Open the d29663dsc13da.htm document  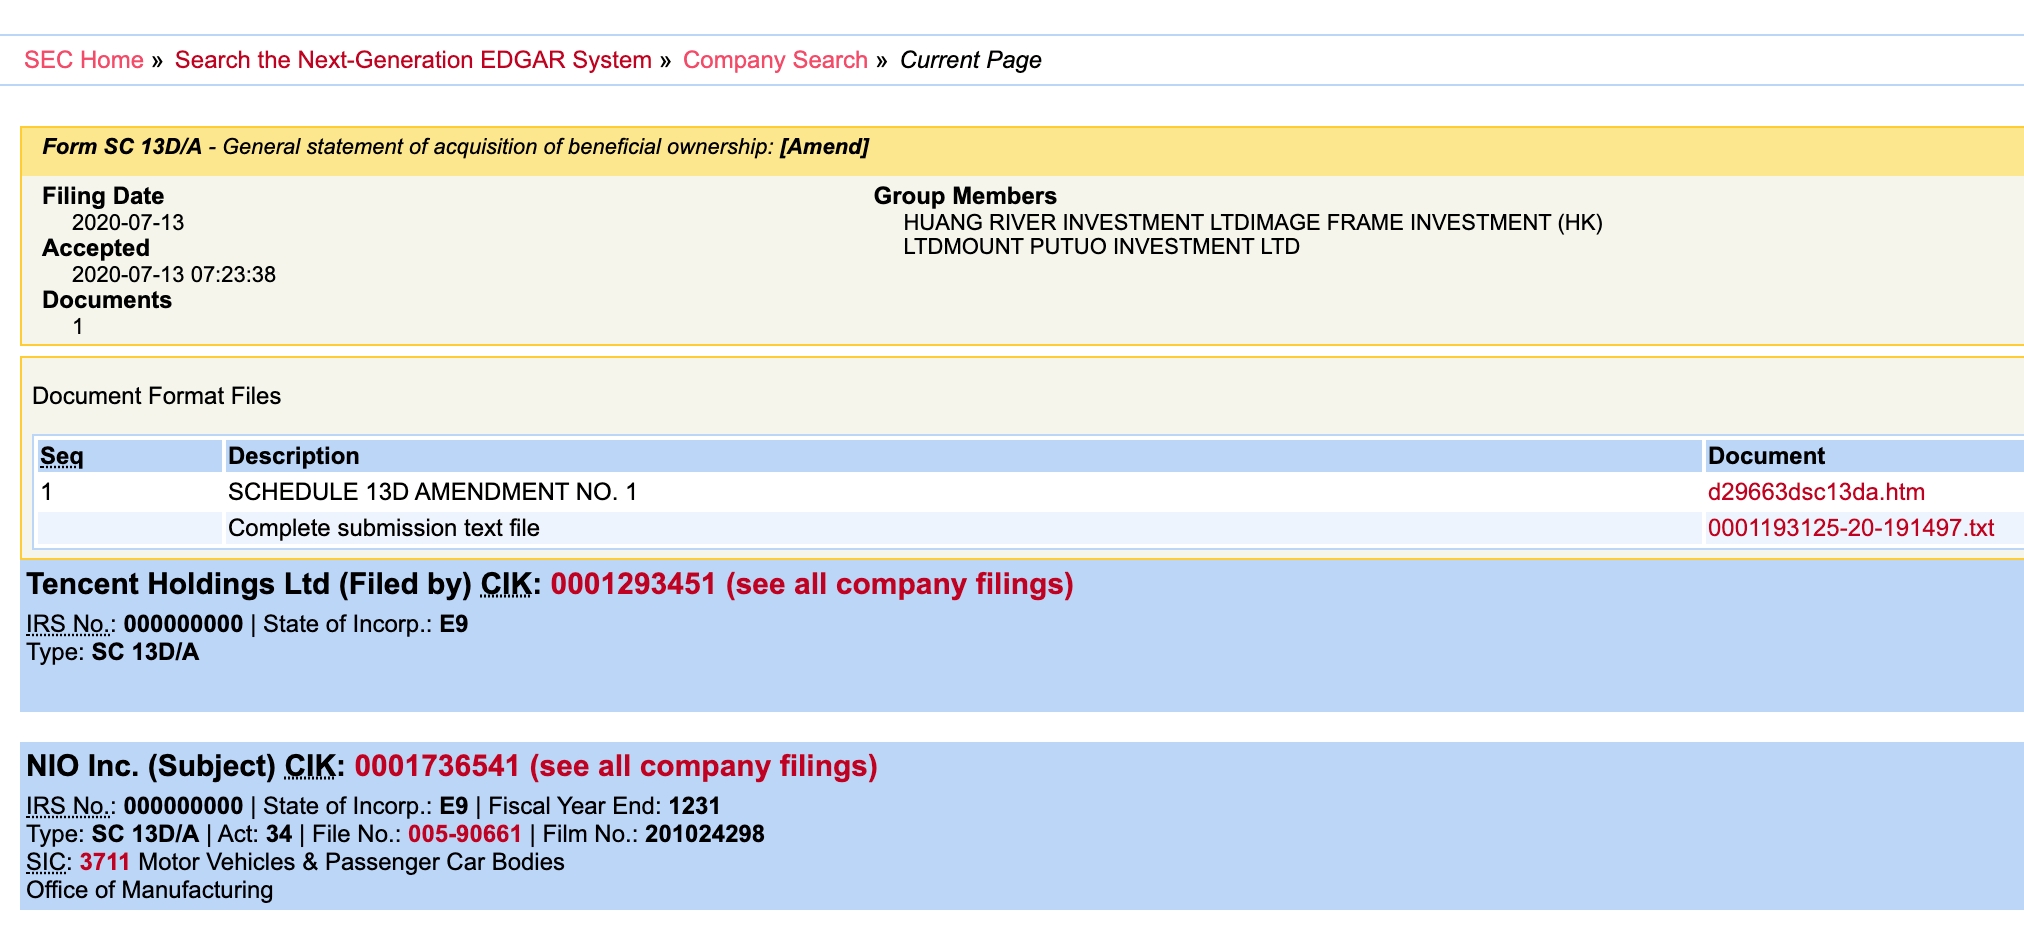click(1816, 492)
